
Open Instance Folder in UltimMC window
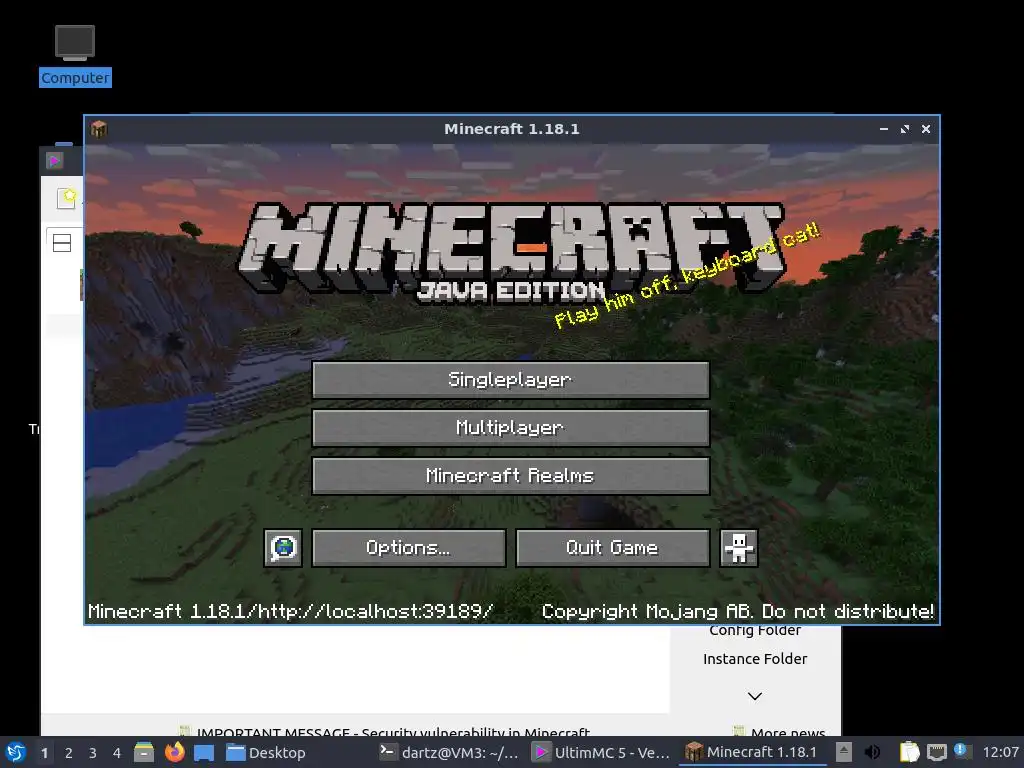click(755, 659)
